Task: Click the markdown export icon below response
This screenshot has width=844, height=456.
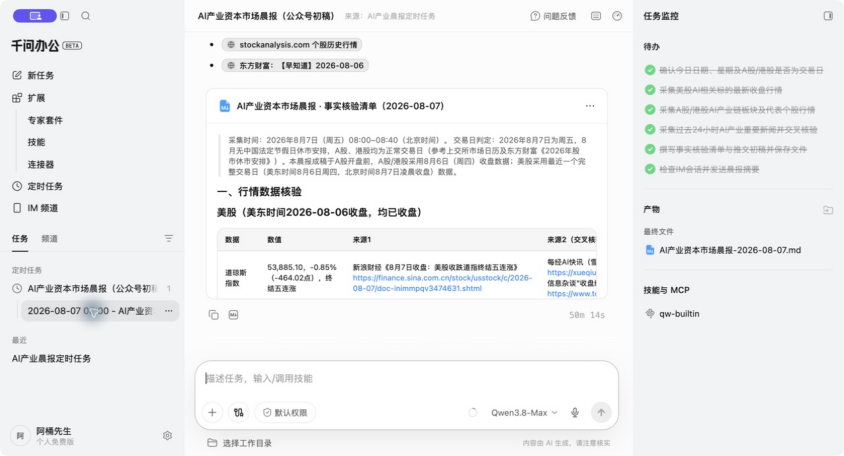Action: 233,314
